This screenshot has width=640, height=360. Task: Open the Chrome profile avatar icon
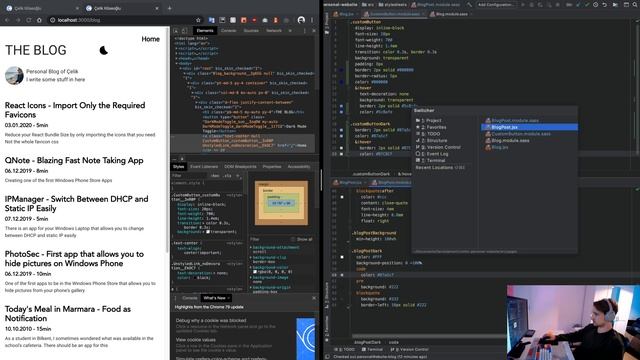pos(301,20)
